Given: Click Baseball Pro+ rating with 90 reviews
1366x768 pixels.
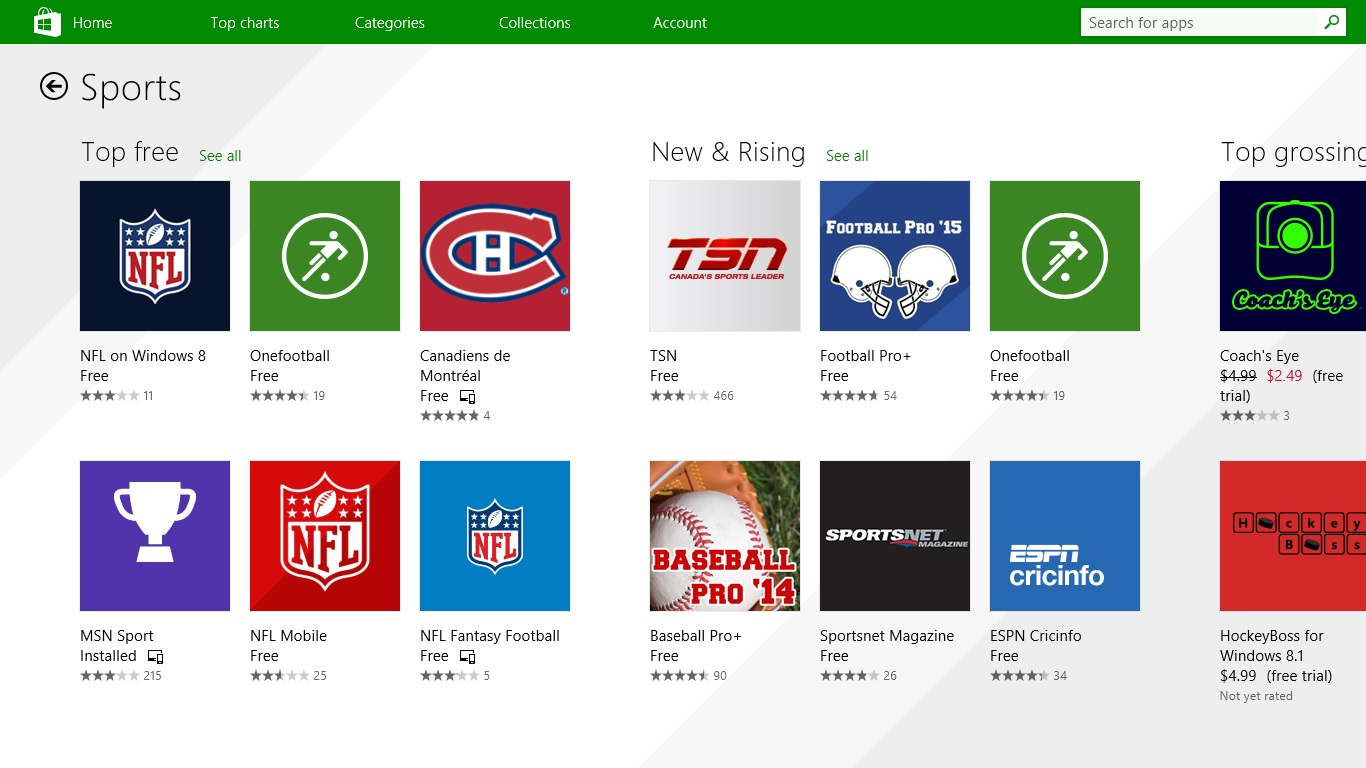Looking at the screenshot, I should coord(688,676).
